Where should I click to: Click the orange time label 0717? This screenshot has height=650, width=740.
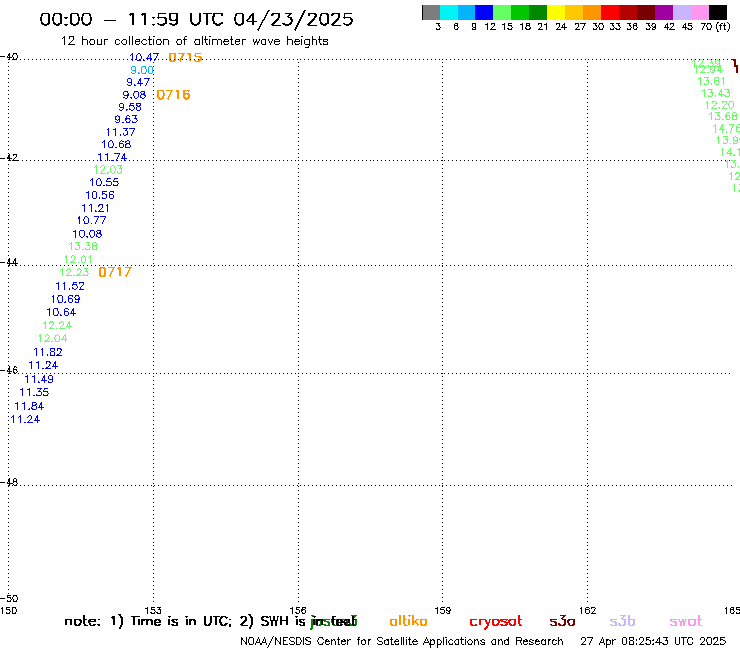coord(115,272)
